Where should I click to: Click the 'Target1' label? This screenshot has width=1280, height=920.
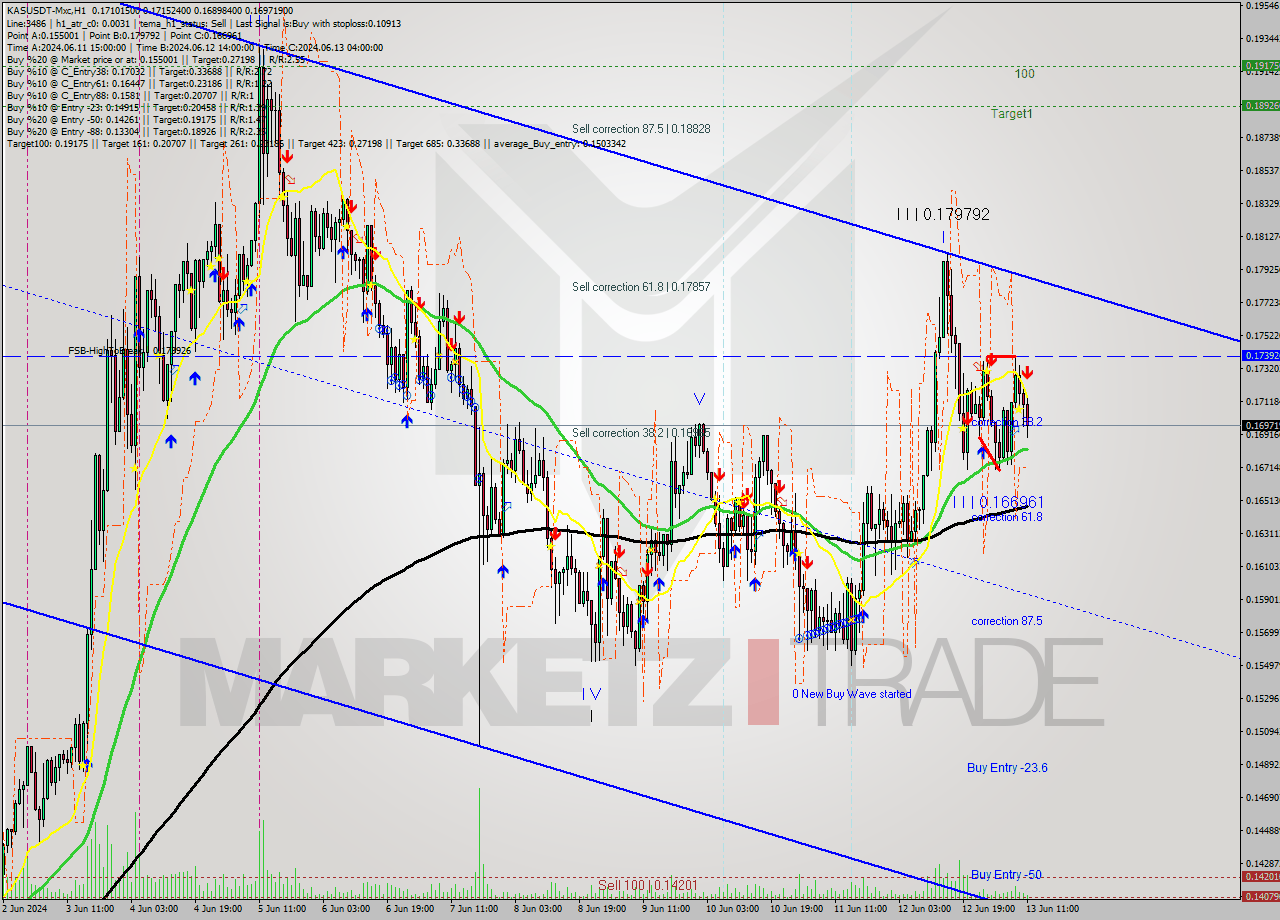point(1011,114)
